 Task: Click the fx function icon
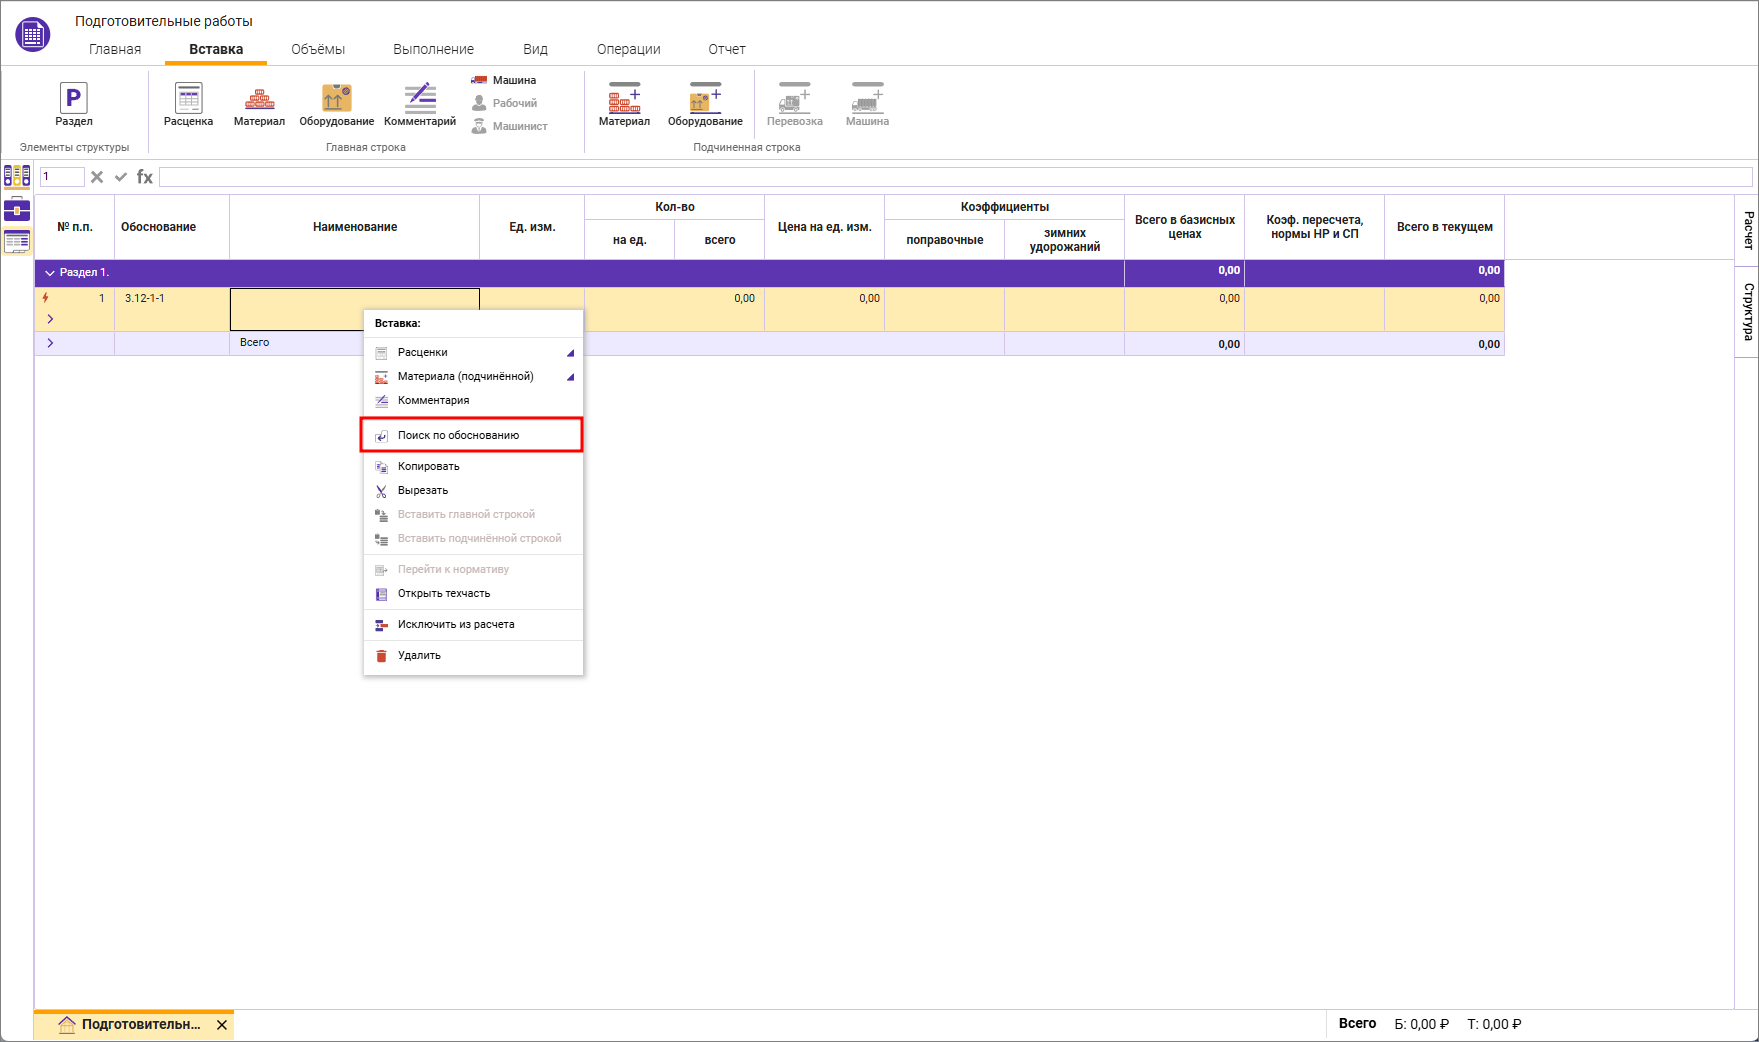[145, 177]
